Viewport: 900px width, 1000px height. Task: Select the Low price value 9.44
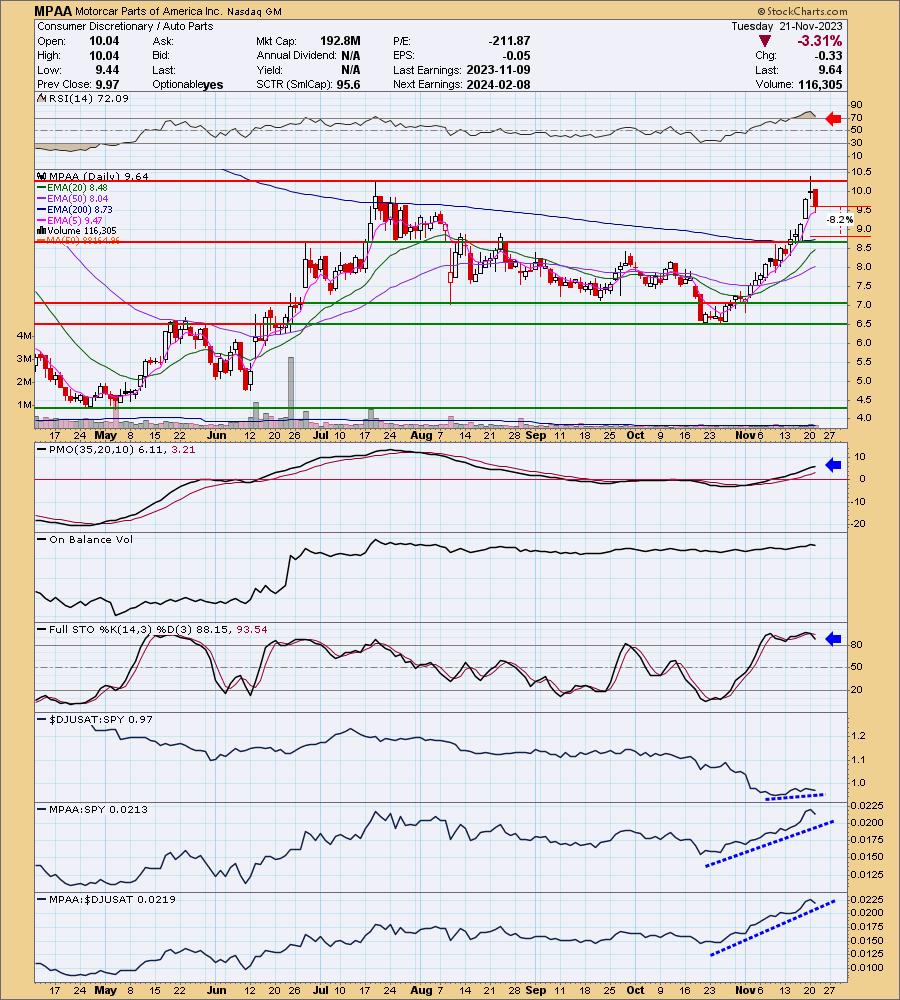107,70
